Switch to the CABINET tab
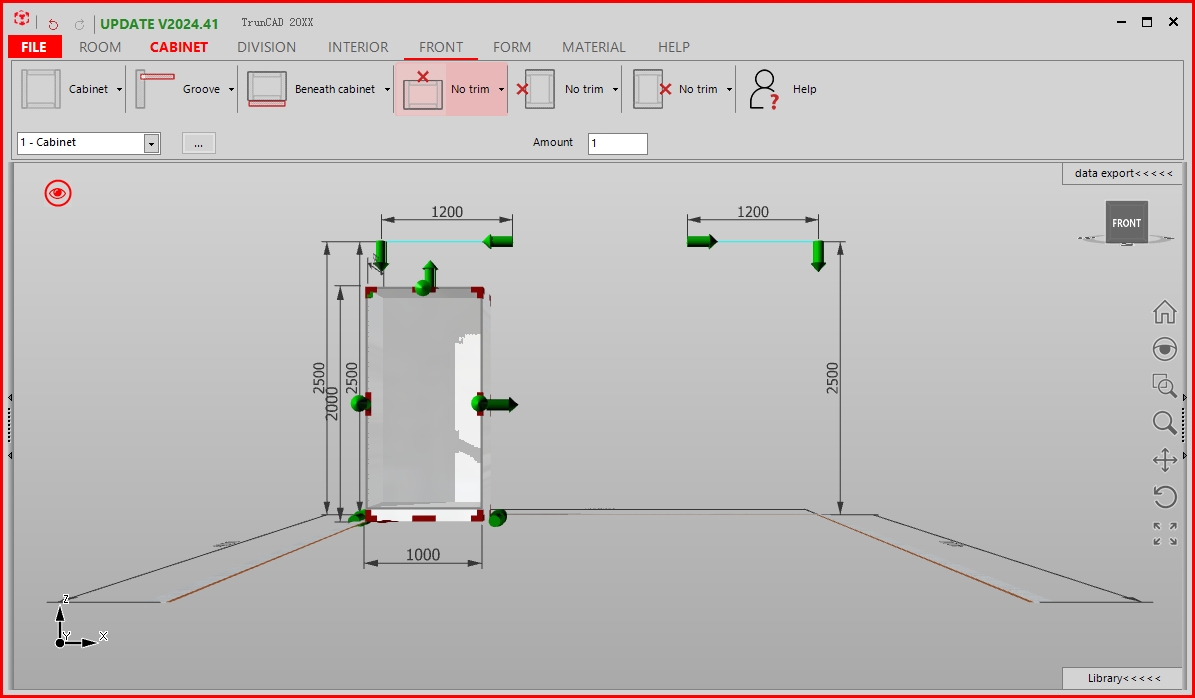 point(179,47)
